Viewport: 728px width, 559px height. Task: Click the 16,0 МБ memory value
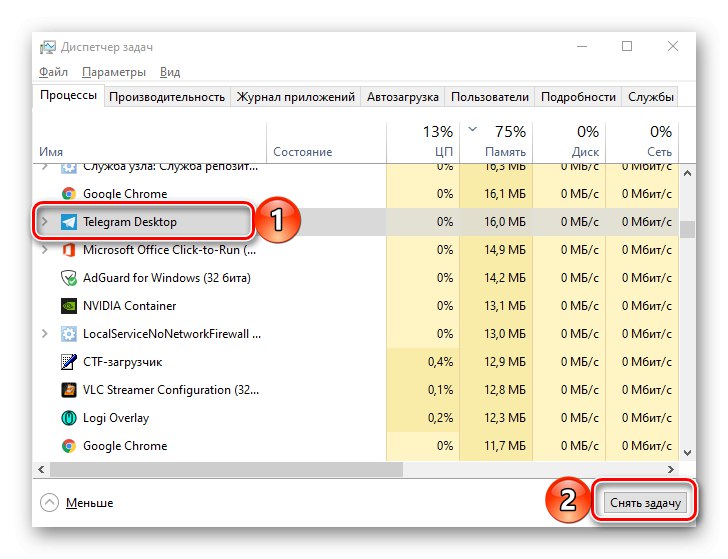click(505, 222)
